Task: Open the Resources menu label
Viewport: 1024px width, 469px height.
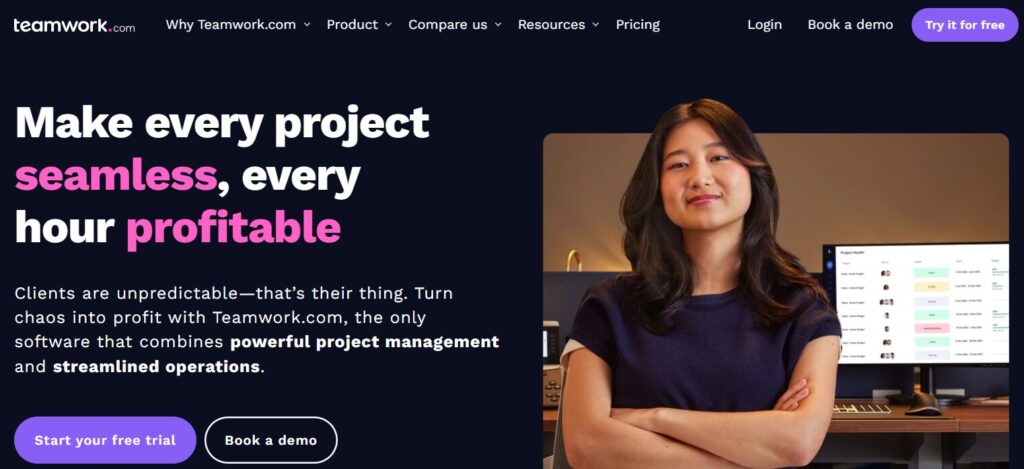Action: 551,25
